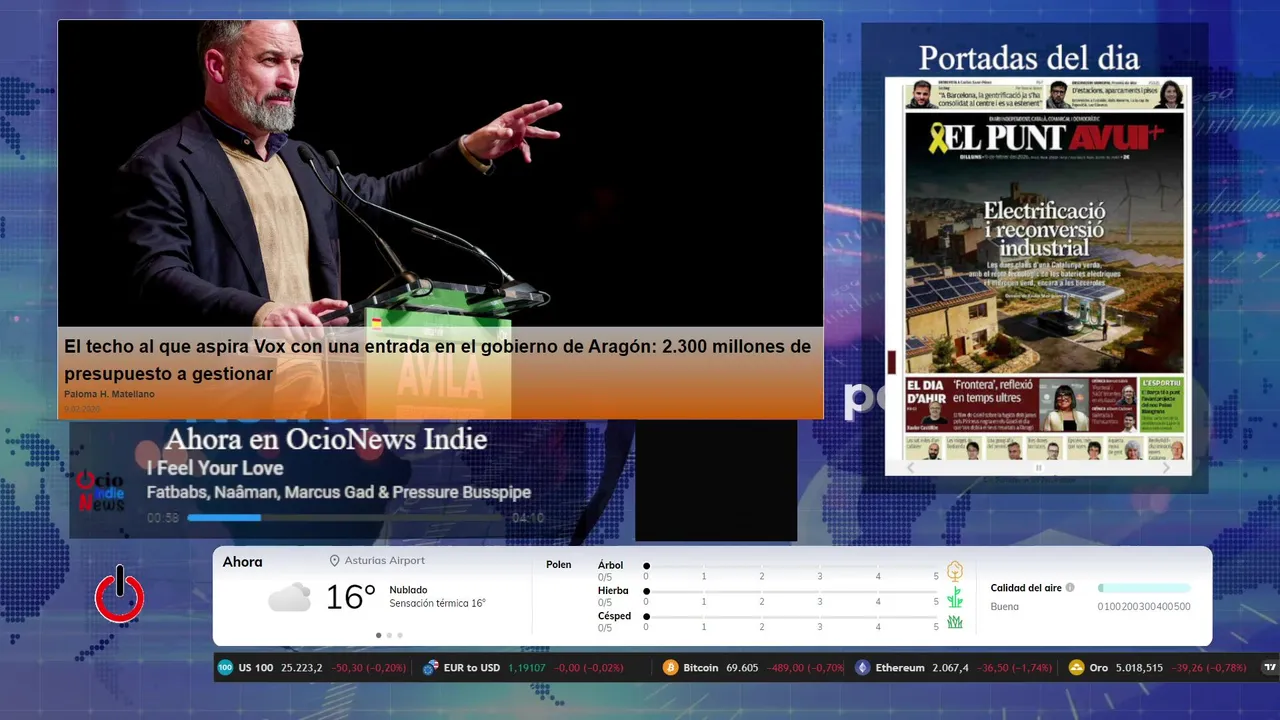This screenshot has height=720, width=1280.
Task: Click the 16° temperature reading
Action: (x=350, y=598)
